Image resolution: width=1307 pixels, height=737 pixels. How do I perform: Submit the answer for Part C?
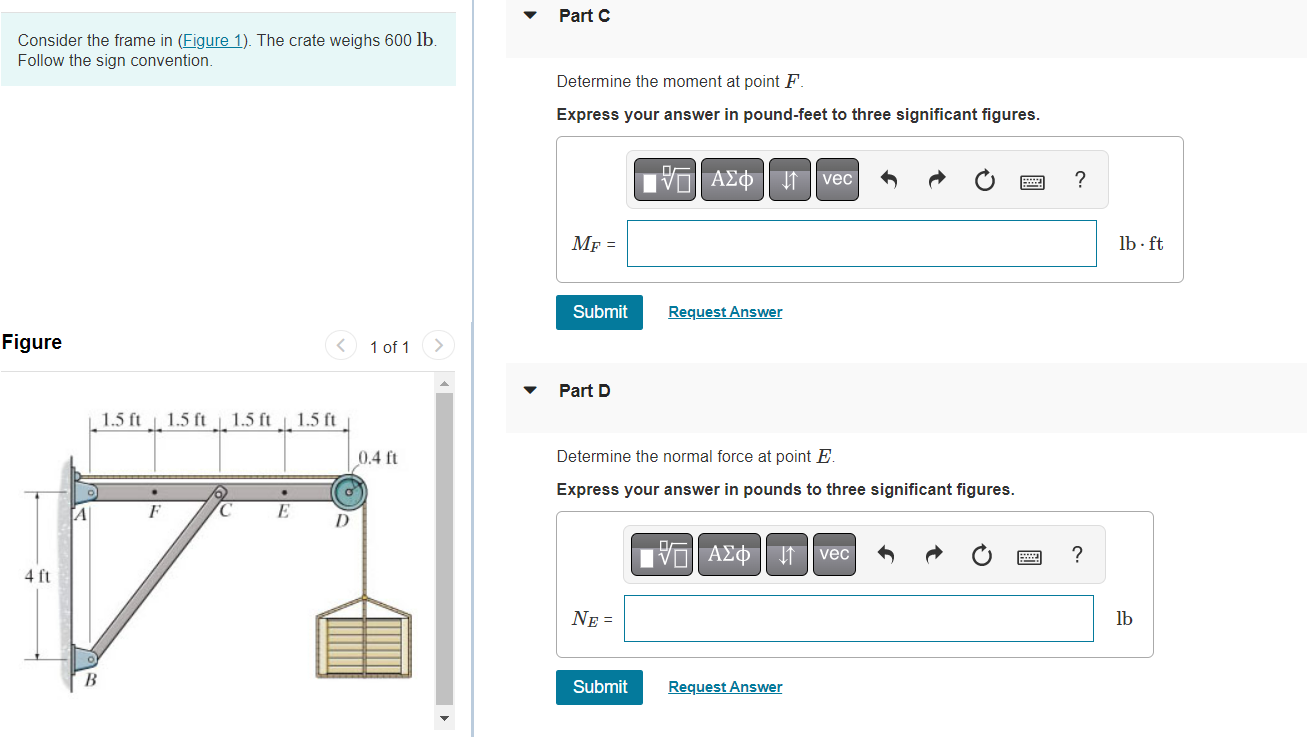click(x=599, y=312)
